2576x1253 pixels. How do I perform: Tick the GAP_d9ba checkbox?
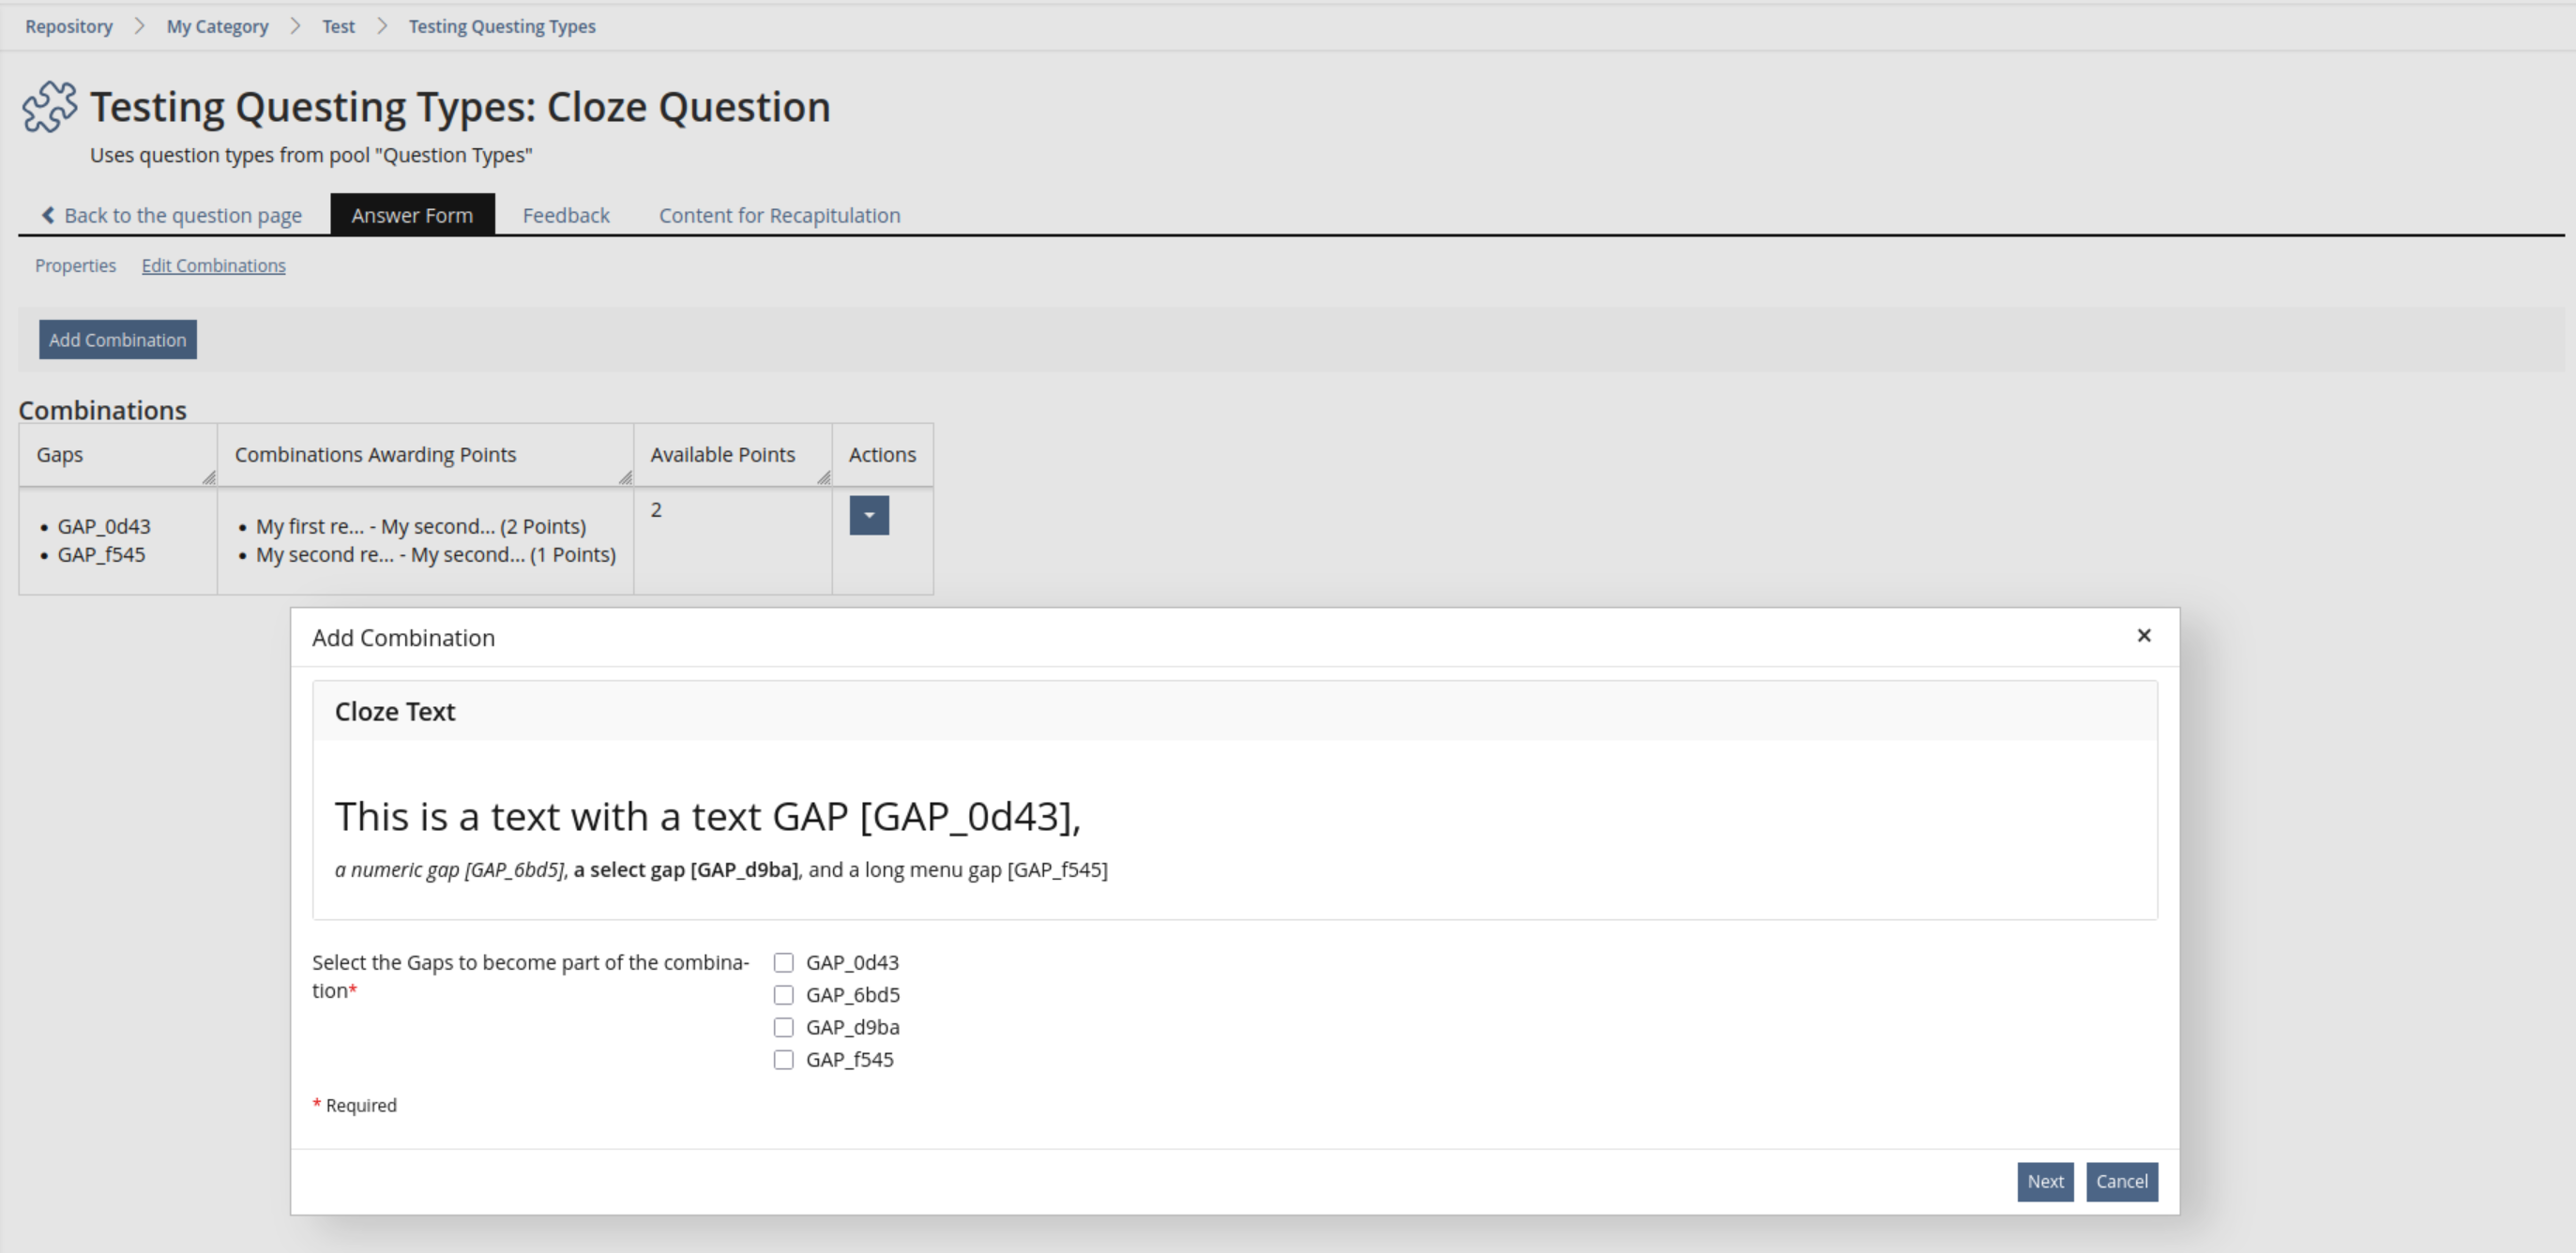coord(783,1027)
